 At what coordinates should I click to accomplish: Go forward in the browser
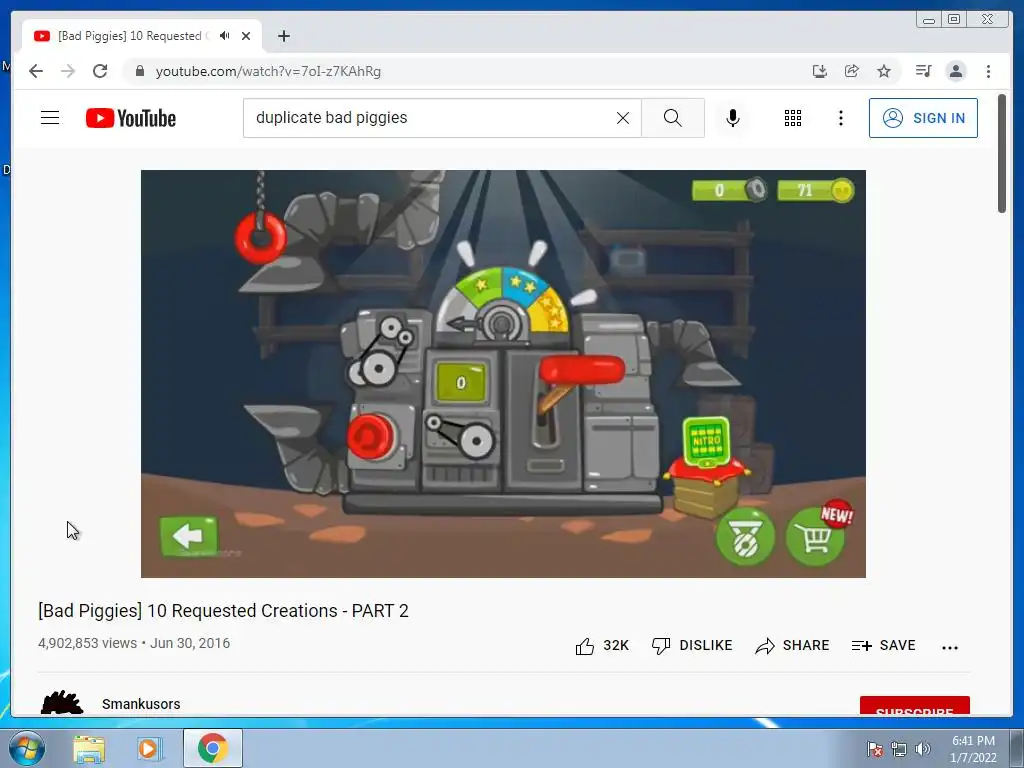pyautogui.click(x=68, y=71)
